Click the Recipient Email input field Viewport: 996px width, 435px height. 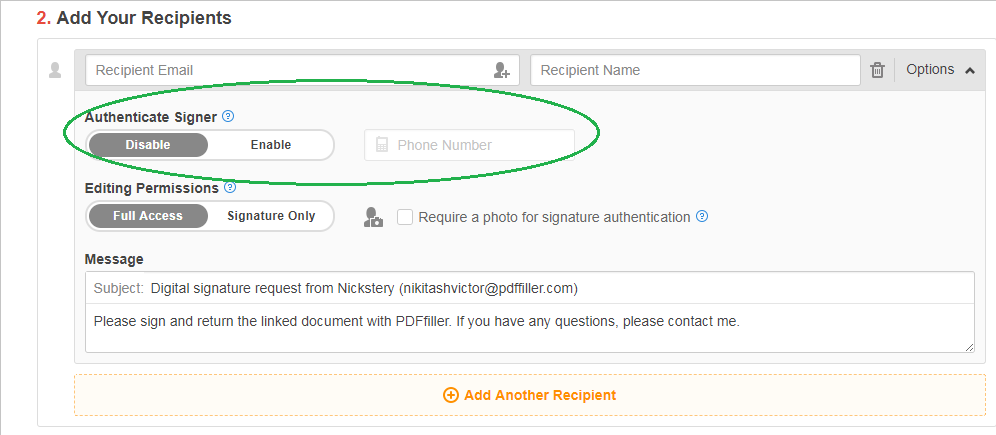[x=302, y=70]
